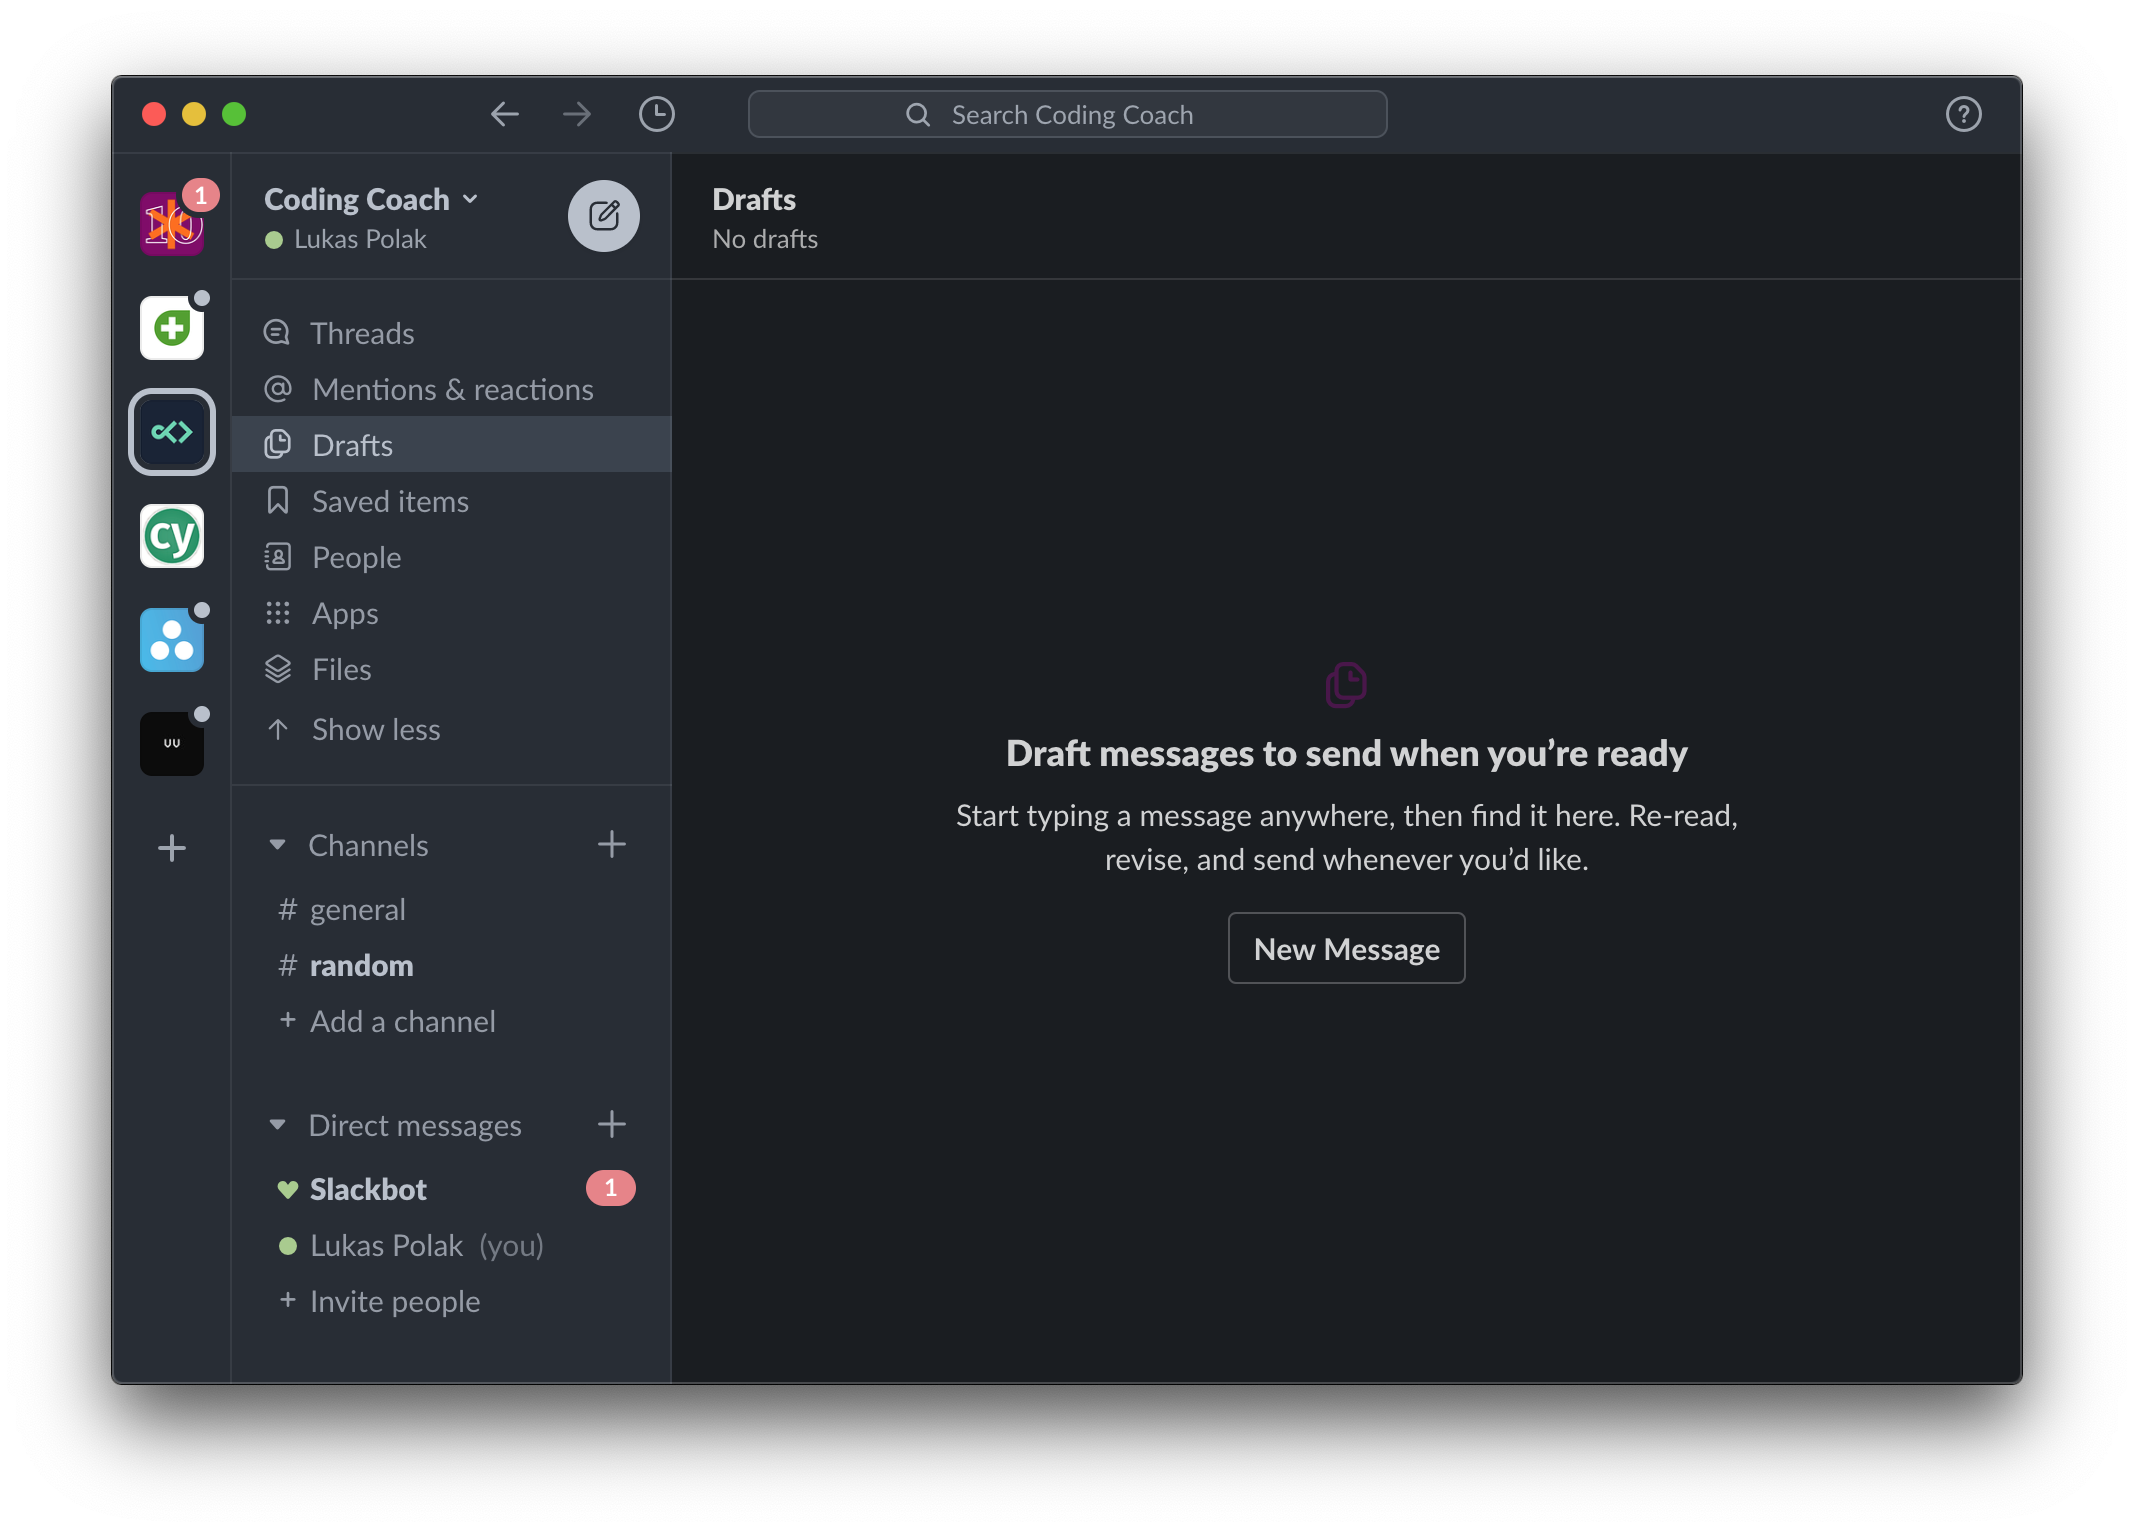The image size is (2134, 1532).
Task: Open Saved items
Action: (390, 501)
